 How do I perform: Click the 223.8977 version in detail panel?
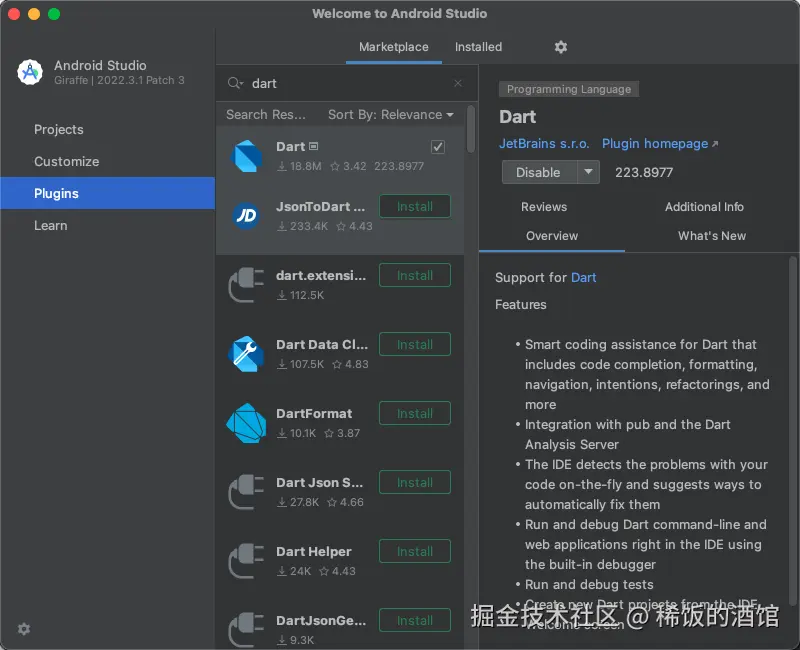point(644,172)
